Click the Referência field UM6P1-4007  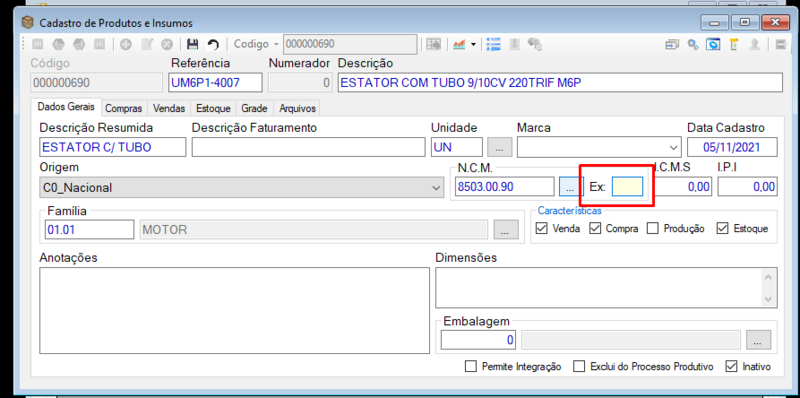tap(215, 82)
